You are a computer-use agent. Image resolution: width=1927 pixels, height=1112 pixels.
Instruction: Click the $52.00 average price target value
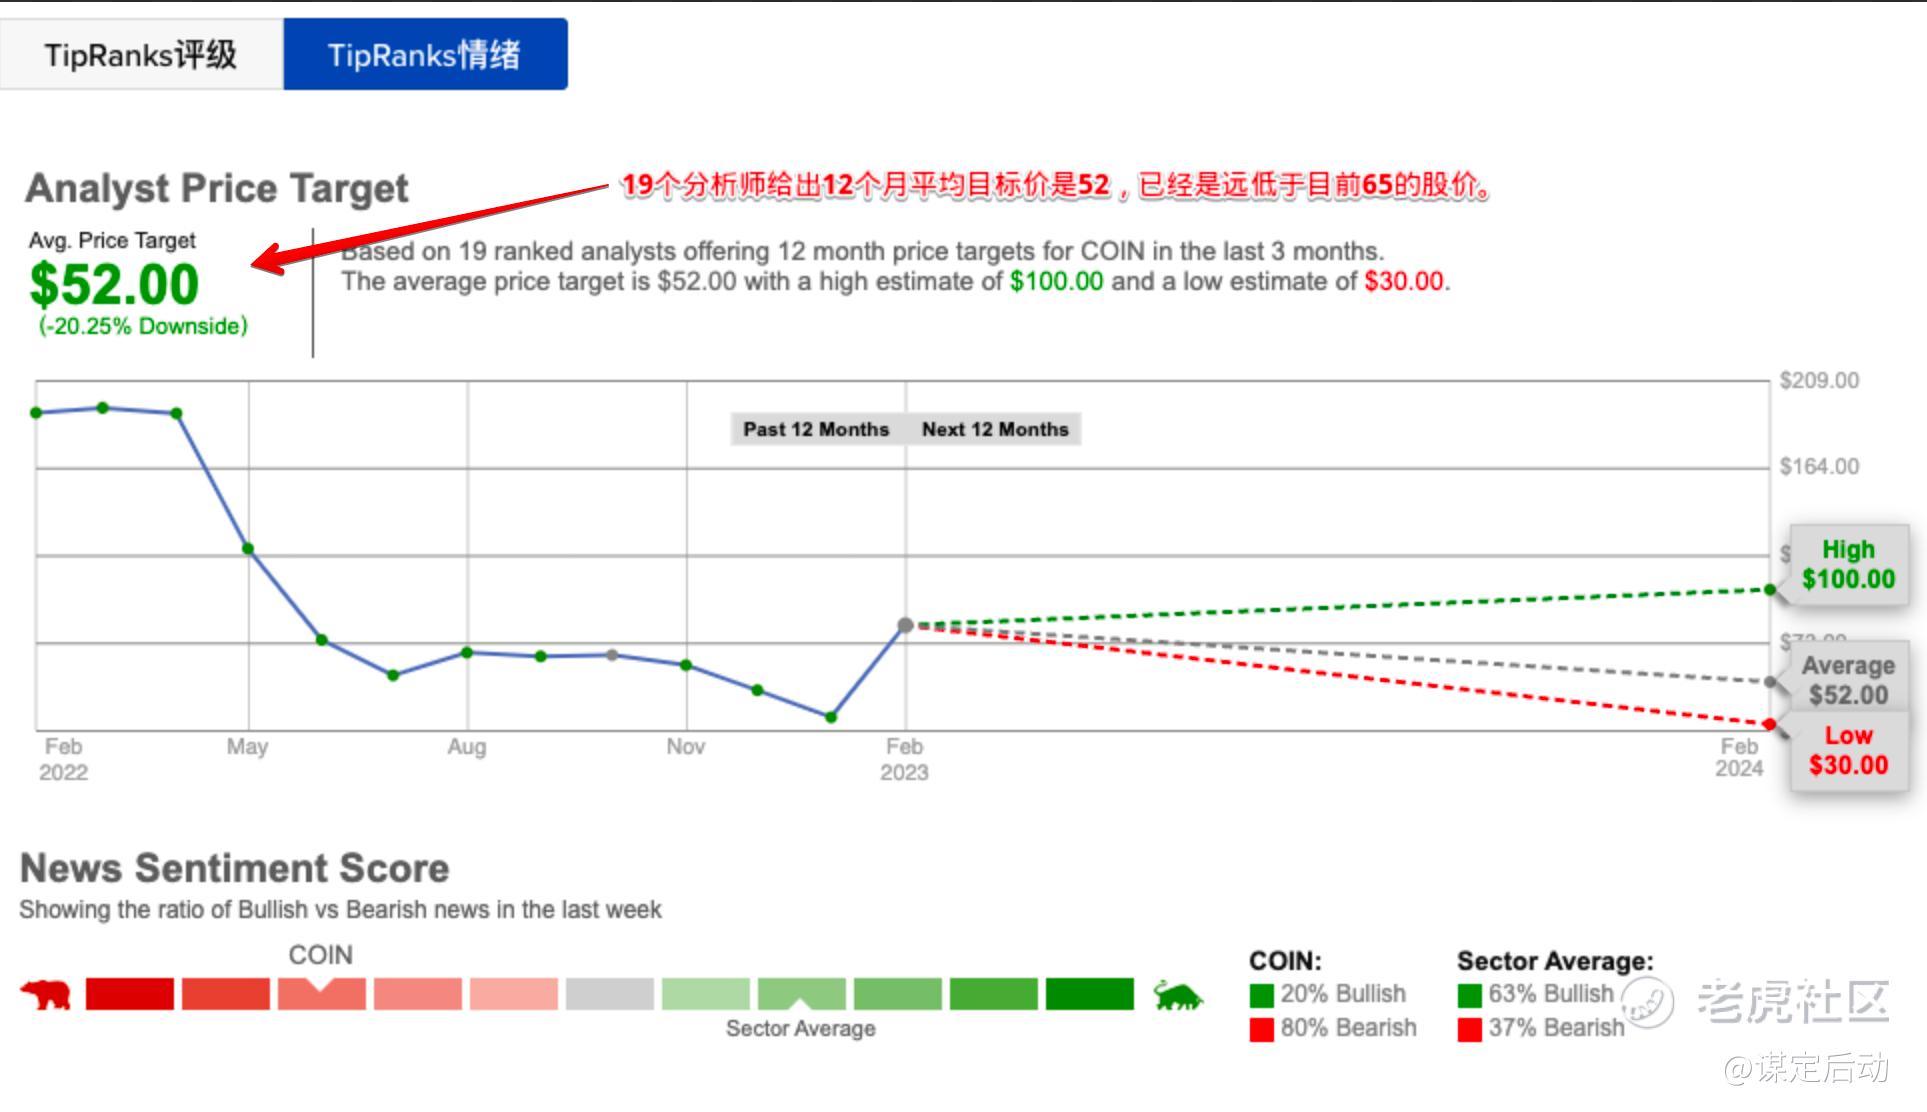[x=114, y=284]
